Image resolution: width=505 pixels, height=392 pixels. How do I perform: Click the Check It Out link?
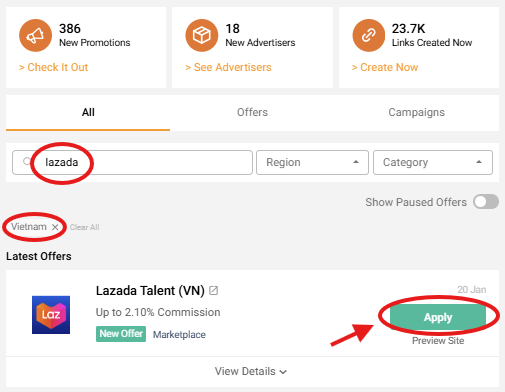[54, 67]
